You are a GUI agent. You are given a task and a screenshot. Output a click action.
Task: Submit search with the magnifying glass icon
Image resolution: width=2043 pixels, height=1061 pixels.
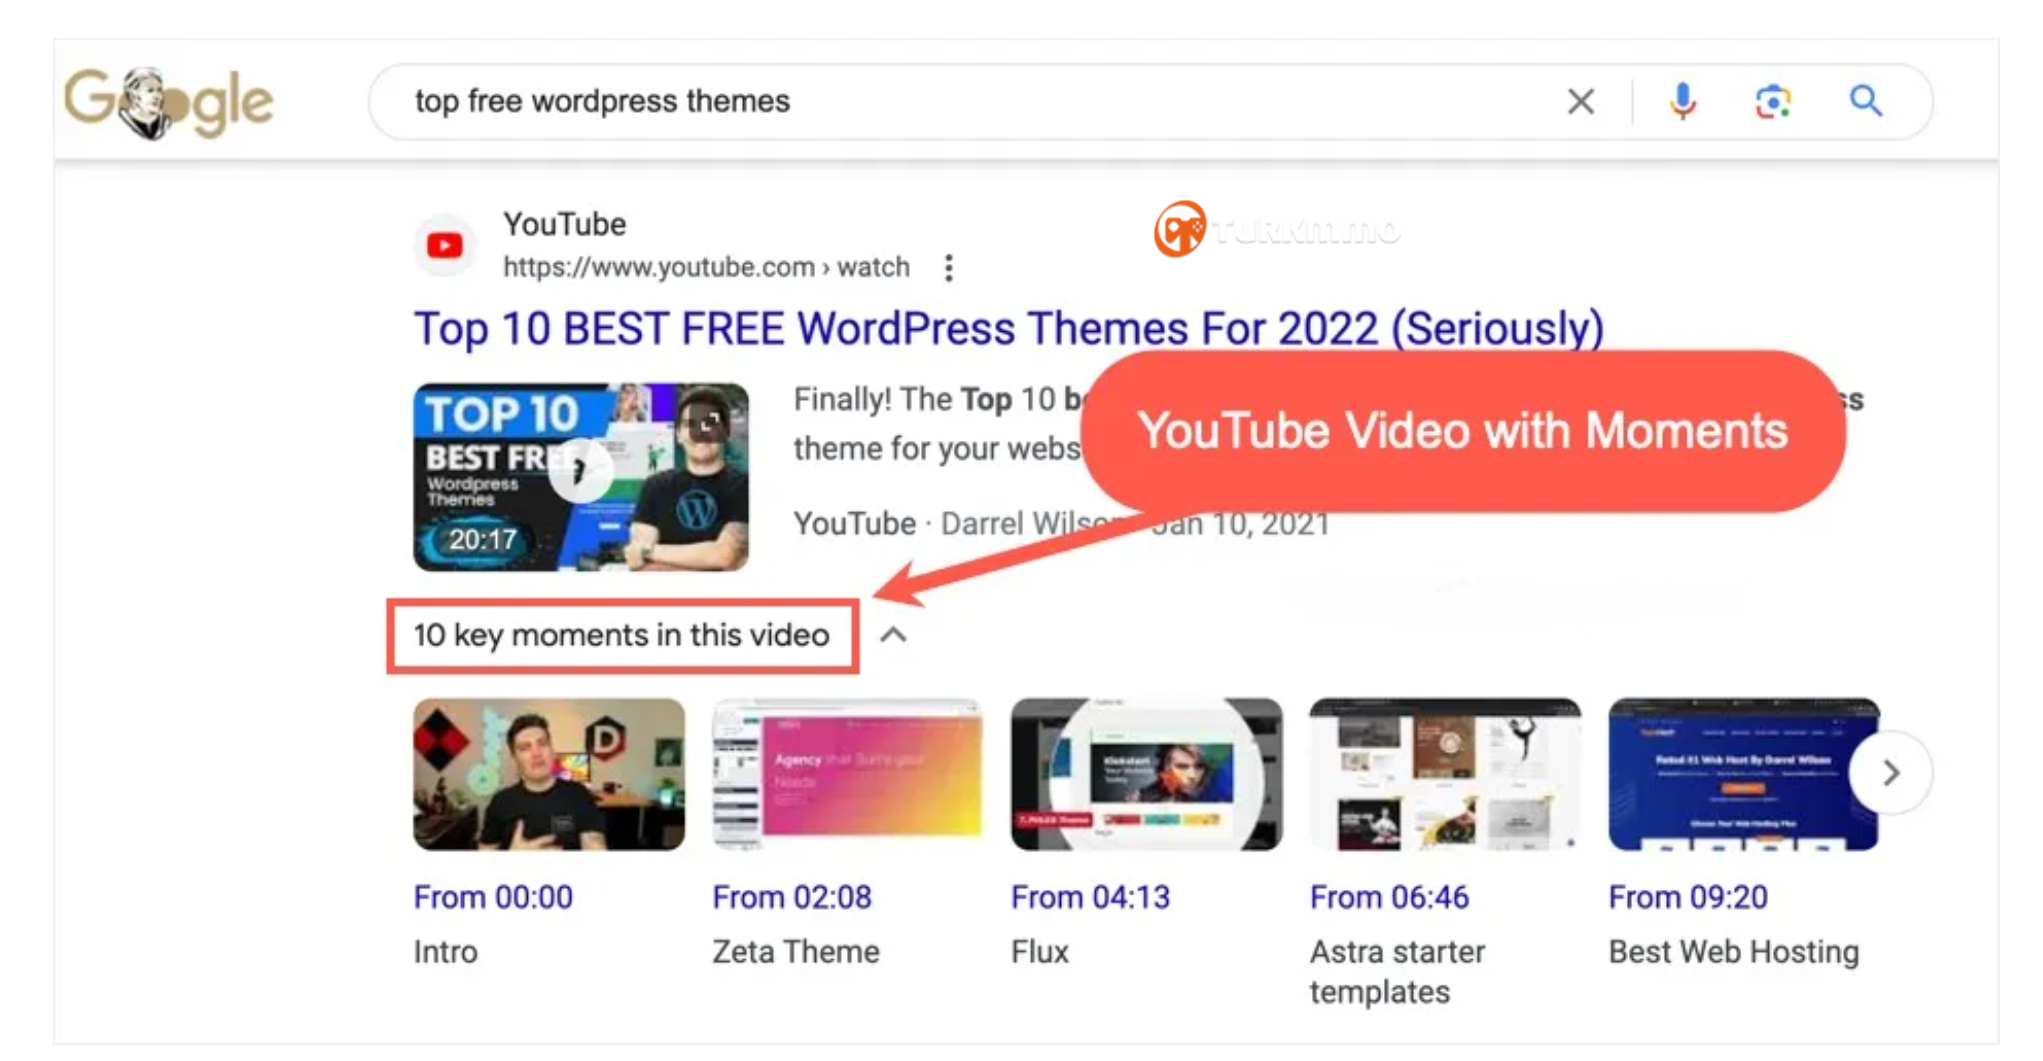tap(1865, 101)
